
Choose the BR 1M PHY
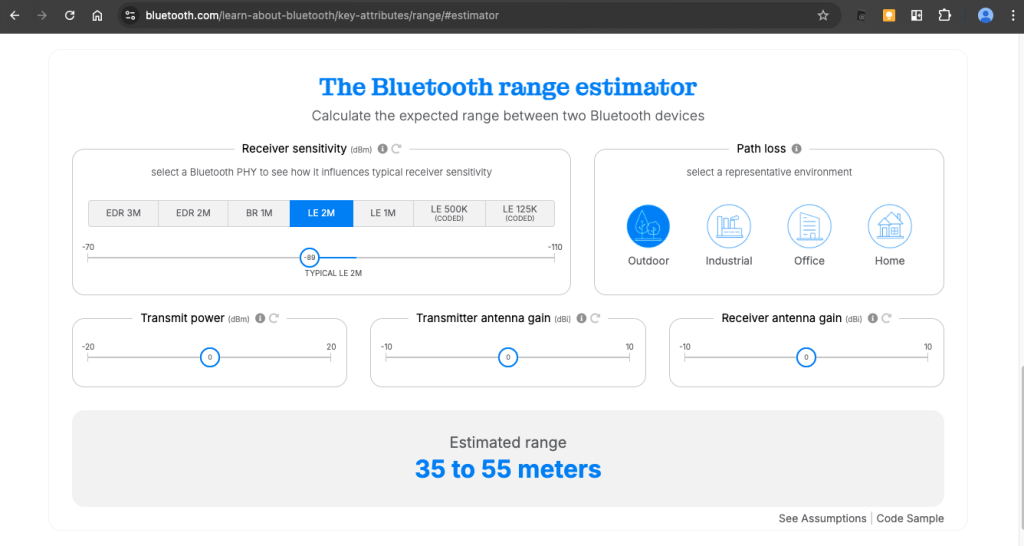coord(259,214)
